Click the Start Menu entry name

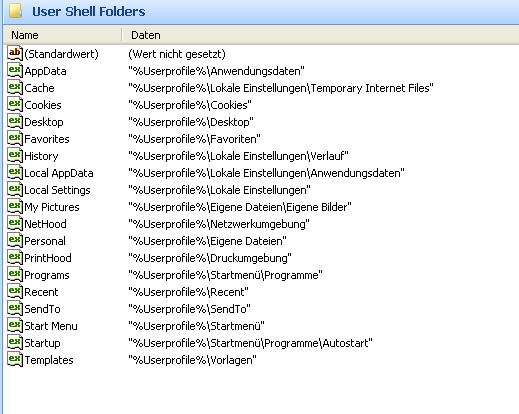coord(51,326)
